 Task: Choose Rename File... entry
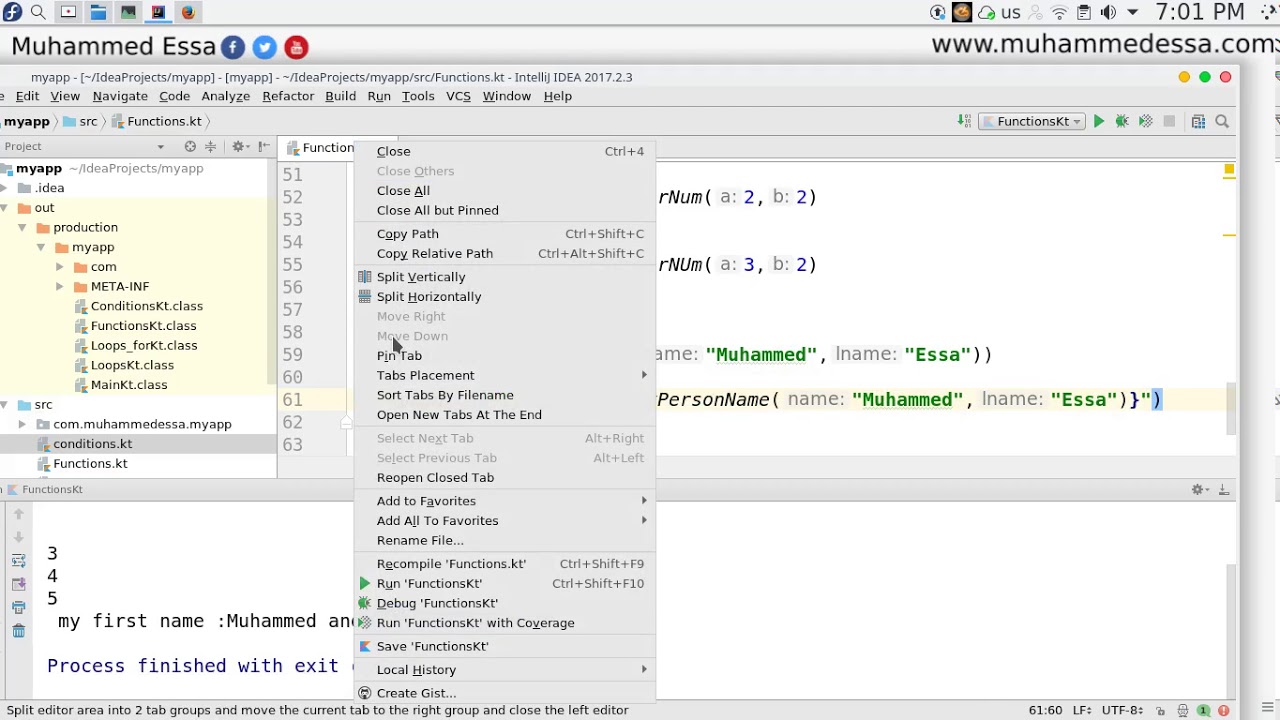pyautogui.click(x=505, y=540)
